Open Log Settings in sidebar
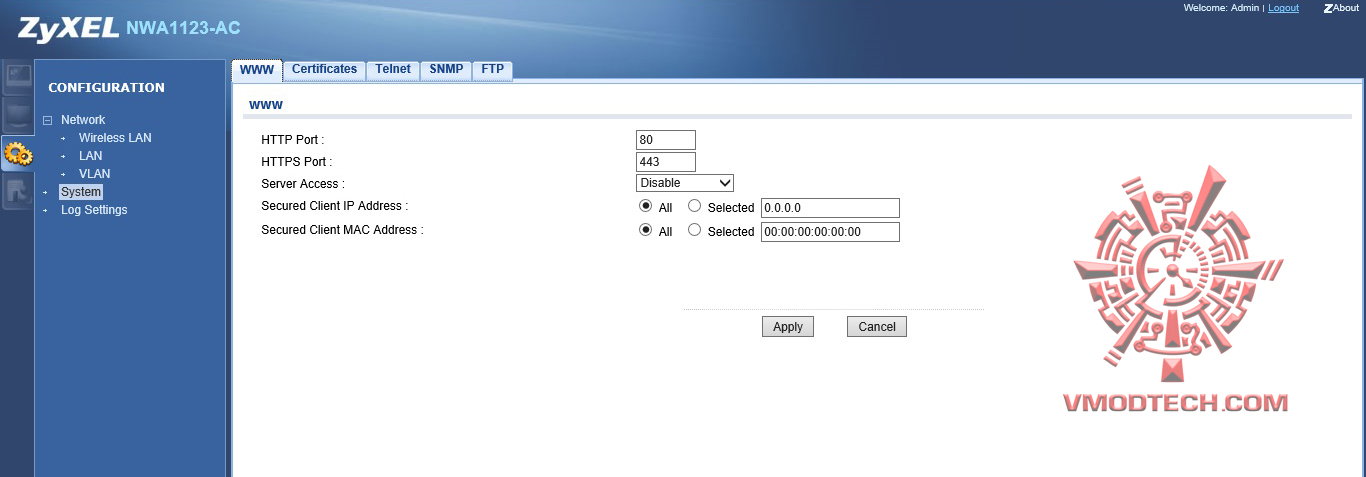This screenshot has height=477, width=1366. [94, 210]
